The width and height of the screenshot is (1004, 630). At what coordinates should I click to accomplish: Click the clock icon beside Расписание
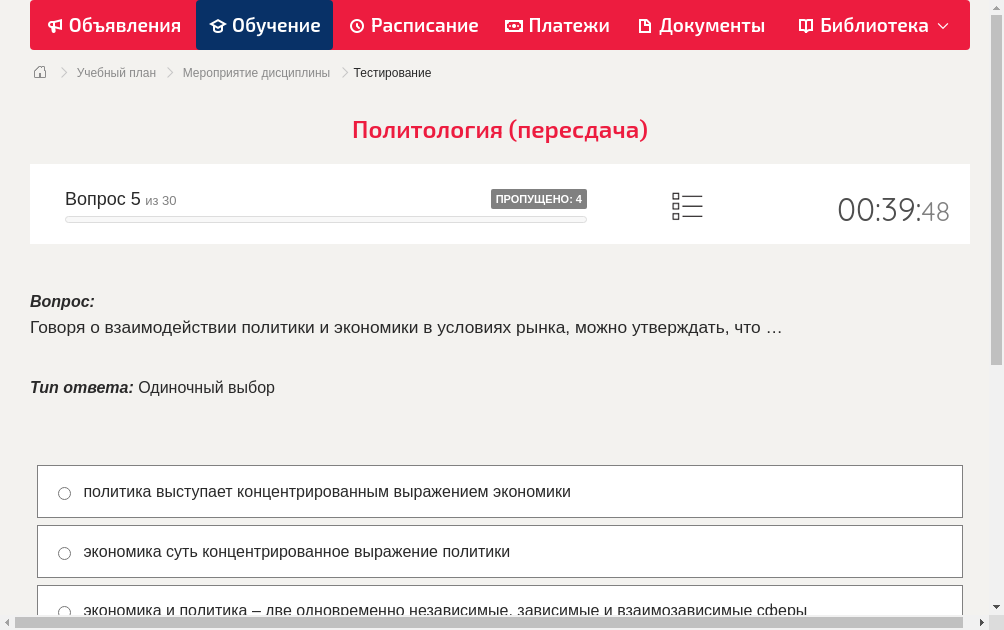click(355, 25)
